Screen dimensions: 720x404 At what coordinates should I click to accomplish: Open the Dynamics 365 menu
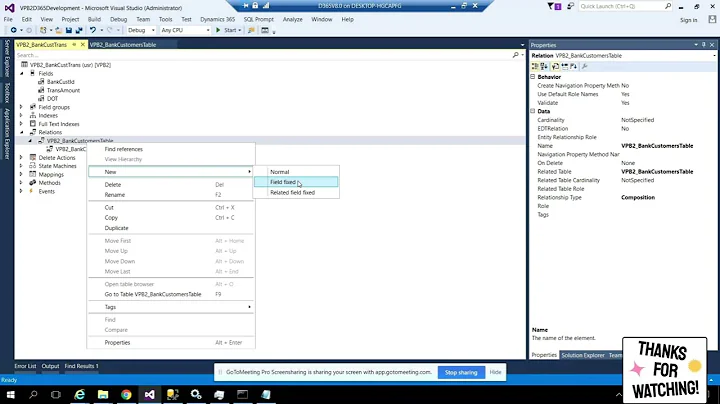(217, 19)
